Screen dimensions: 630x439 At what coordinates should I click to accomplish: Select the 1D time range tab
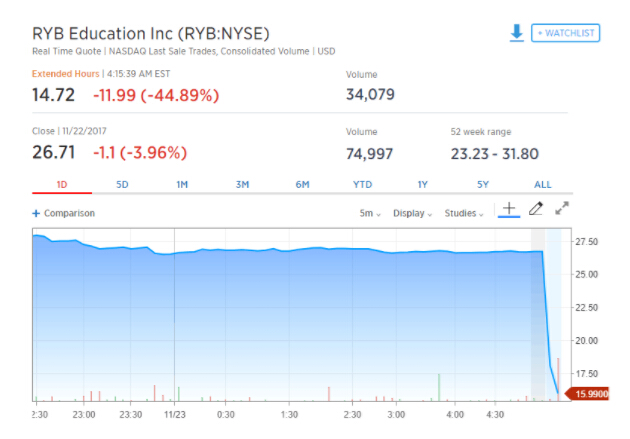(61, 184)
